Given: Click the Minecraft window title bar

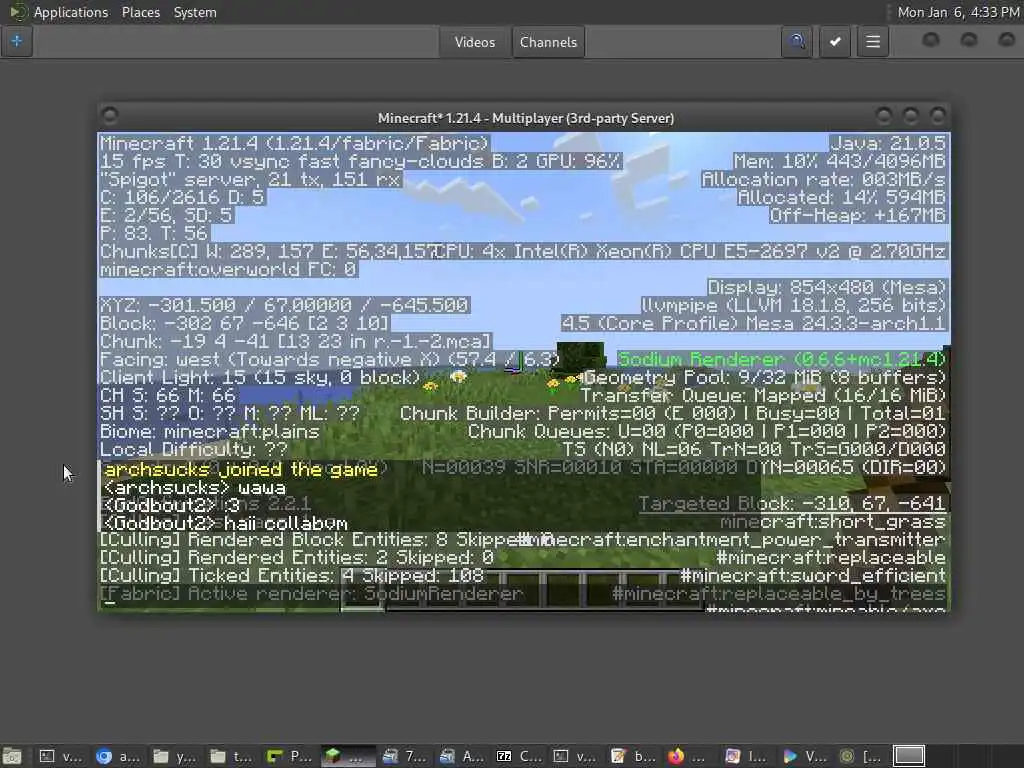Looking at the screenshot, I should [526, 118].
